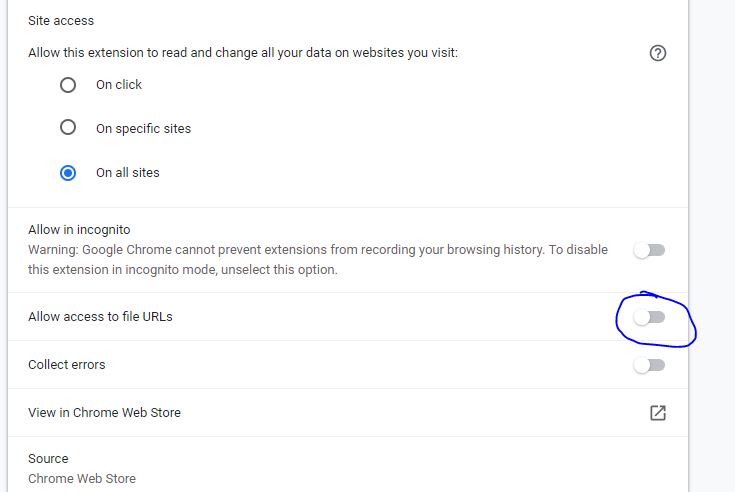This screenshot has height=492, width=735.
Task: Turn on Allow access to file URLs switch
Action: 649,317
